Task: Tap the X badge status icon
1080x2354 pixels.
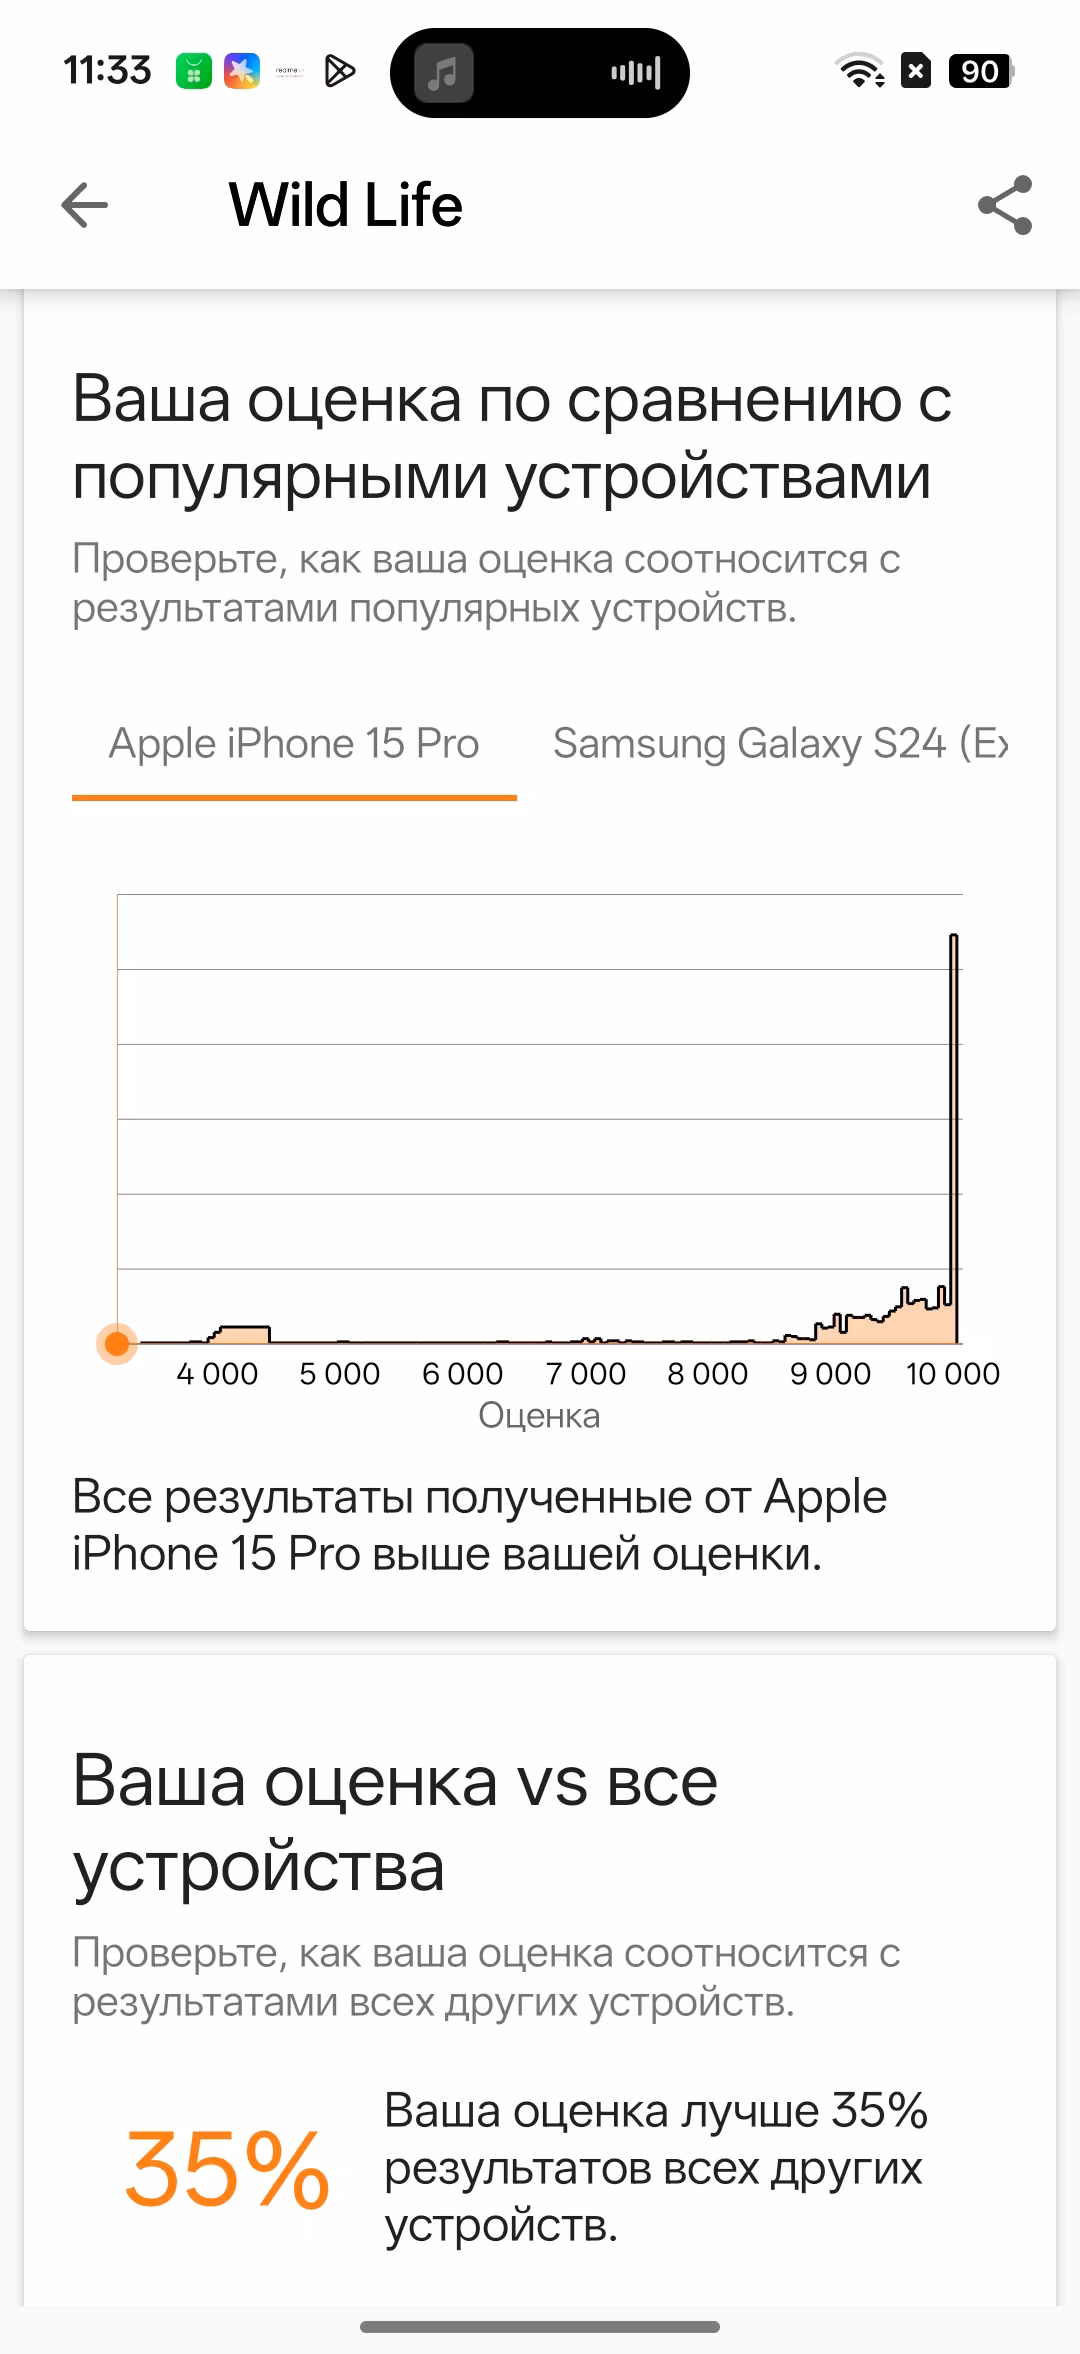Action: [916, 71]
